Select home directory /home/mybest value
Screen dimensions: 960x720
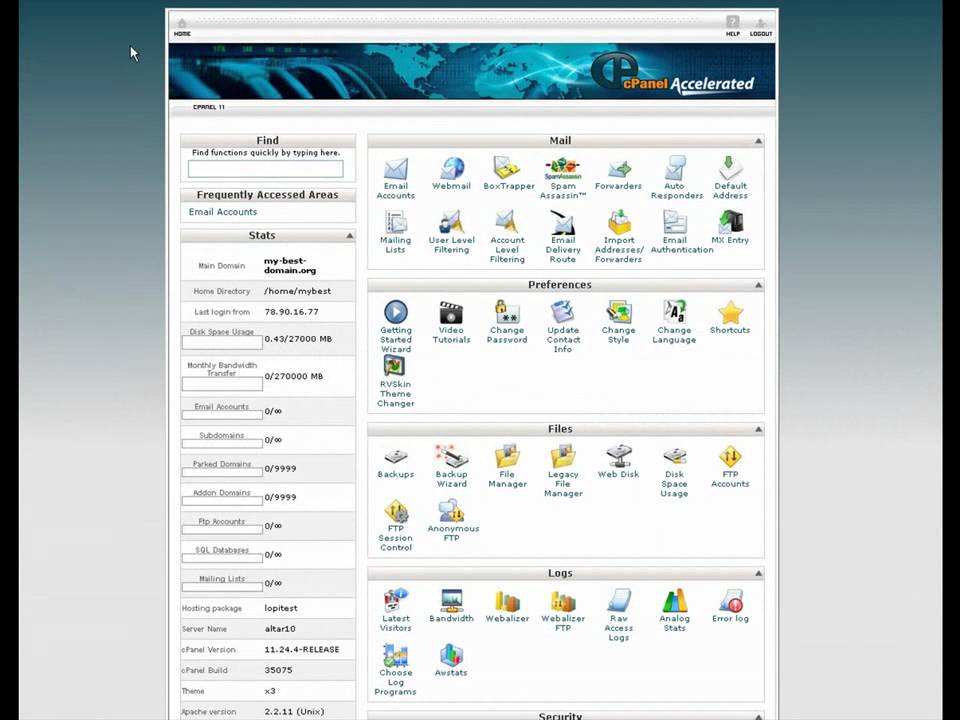298,291
